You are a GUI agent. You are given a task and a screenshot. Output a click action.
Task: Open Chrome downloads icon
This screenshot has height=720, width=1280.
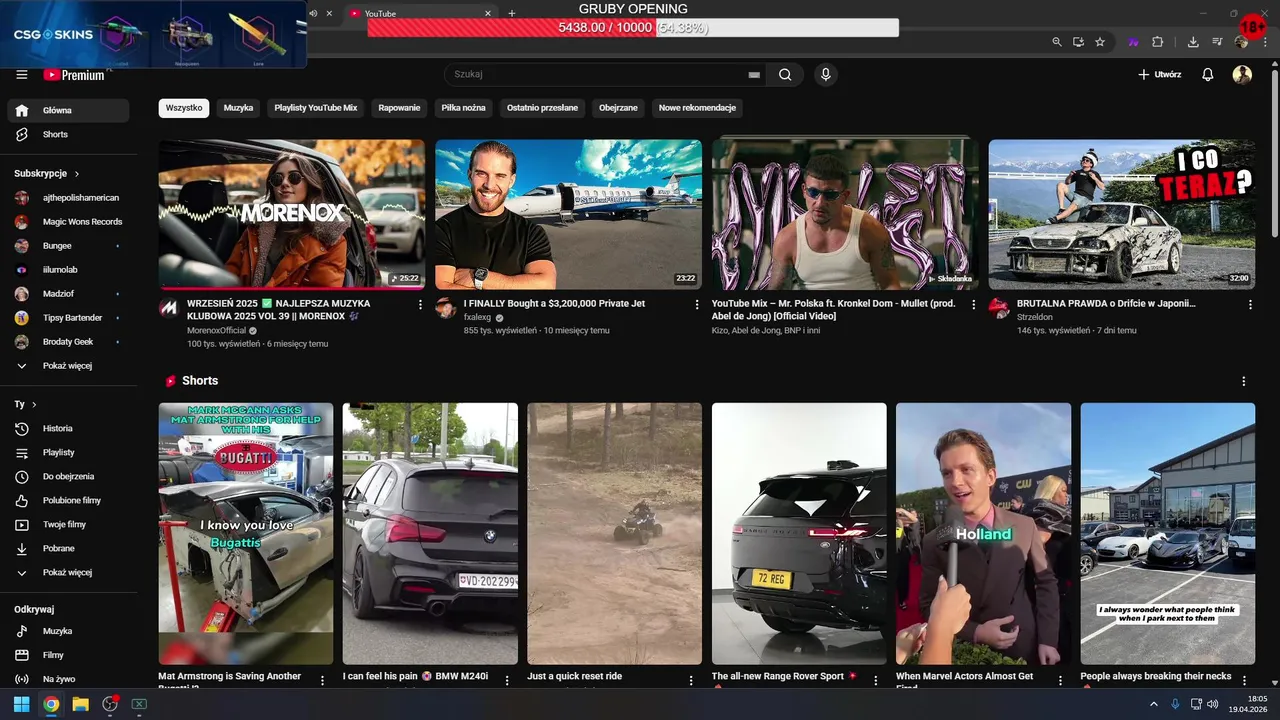[x=1193, y=42]
